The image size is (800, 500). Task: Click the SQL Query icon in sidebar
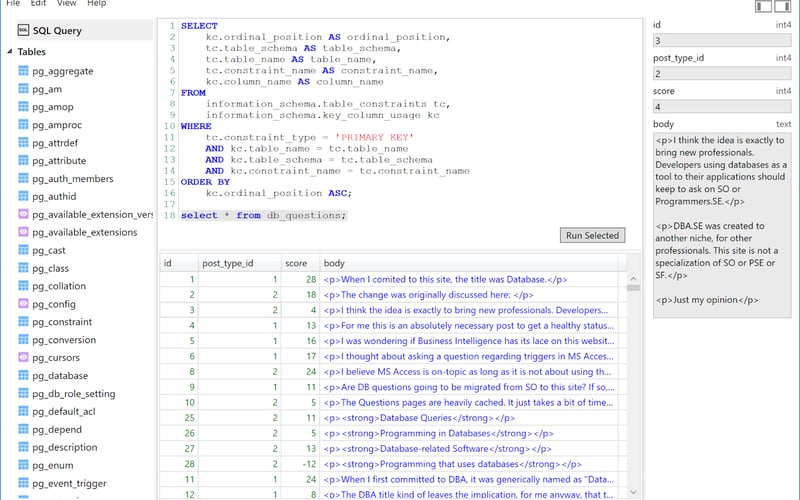click(23, 31)
